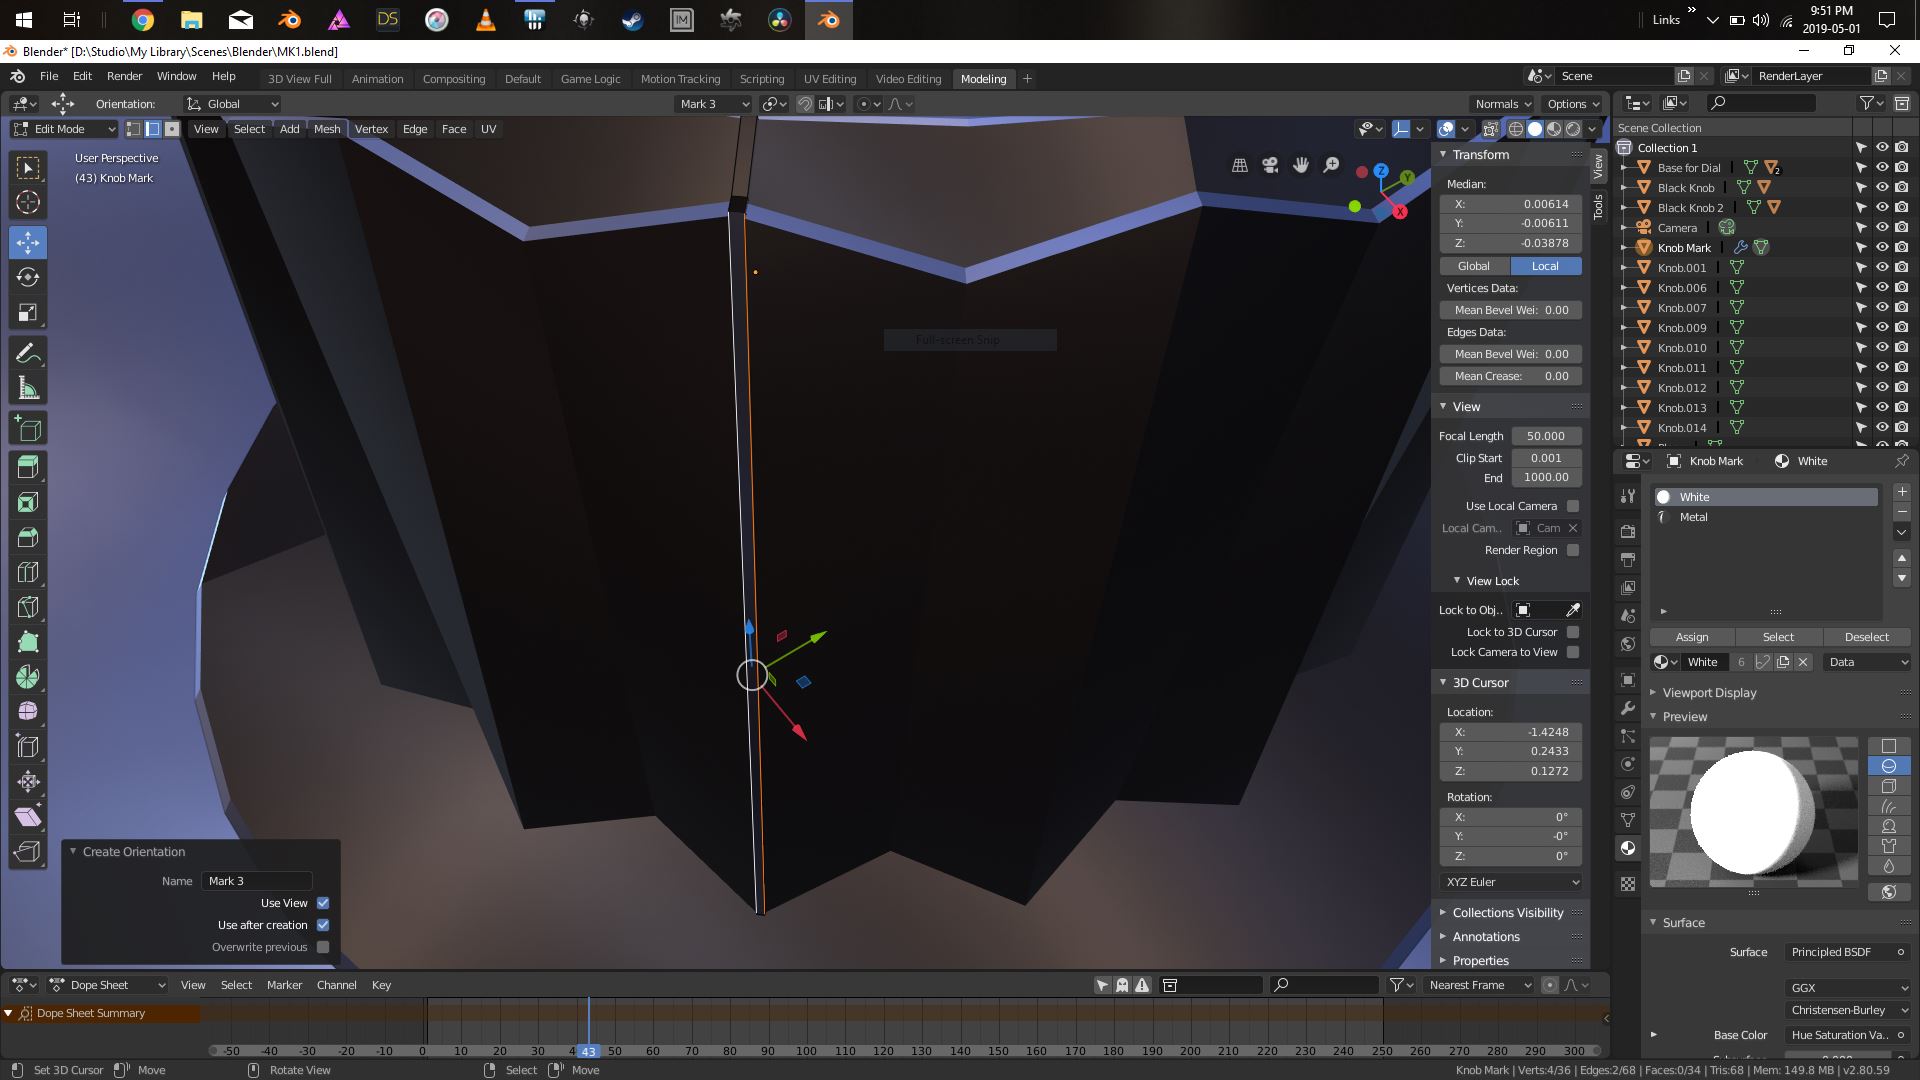Screen dimensions: 1920x1080
Task: Enable the Use View checkbox
Action: click(323, 903)
